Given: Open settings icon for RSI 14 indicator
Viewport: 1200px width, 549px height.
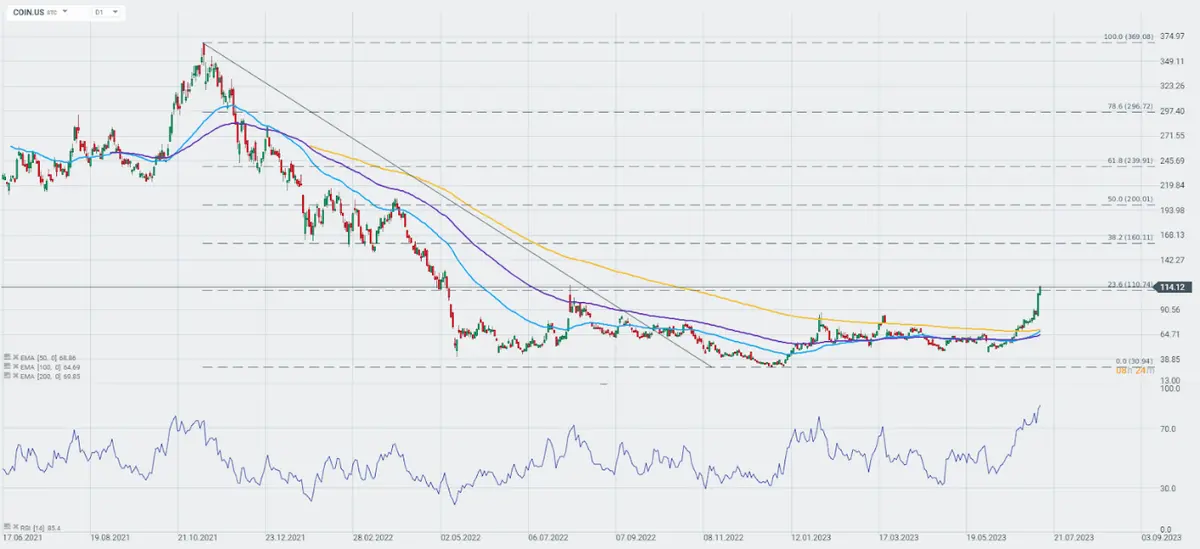Looking at the screenshot, I should pyautogui.click(x=6, y=525).
